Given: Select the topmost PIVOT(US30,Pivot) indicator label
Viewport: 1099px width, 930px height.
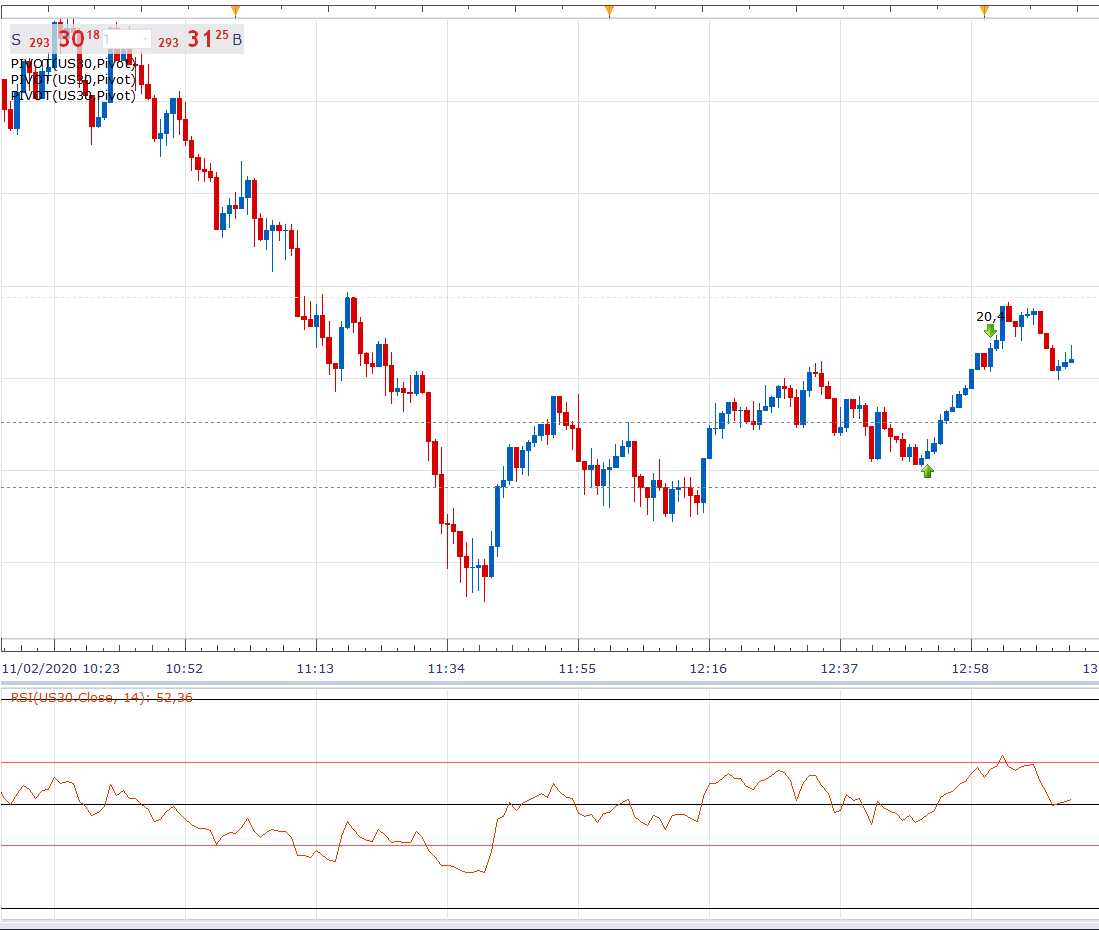Looking at the screenshot, I should (x=73, y=64).
